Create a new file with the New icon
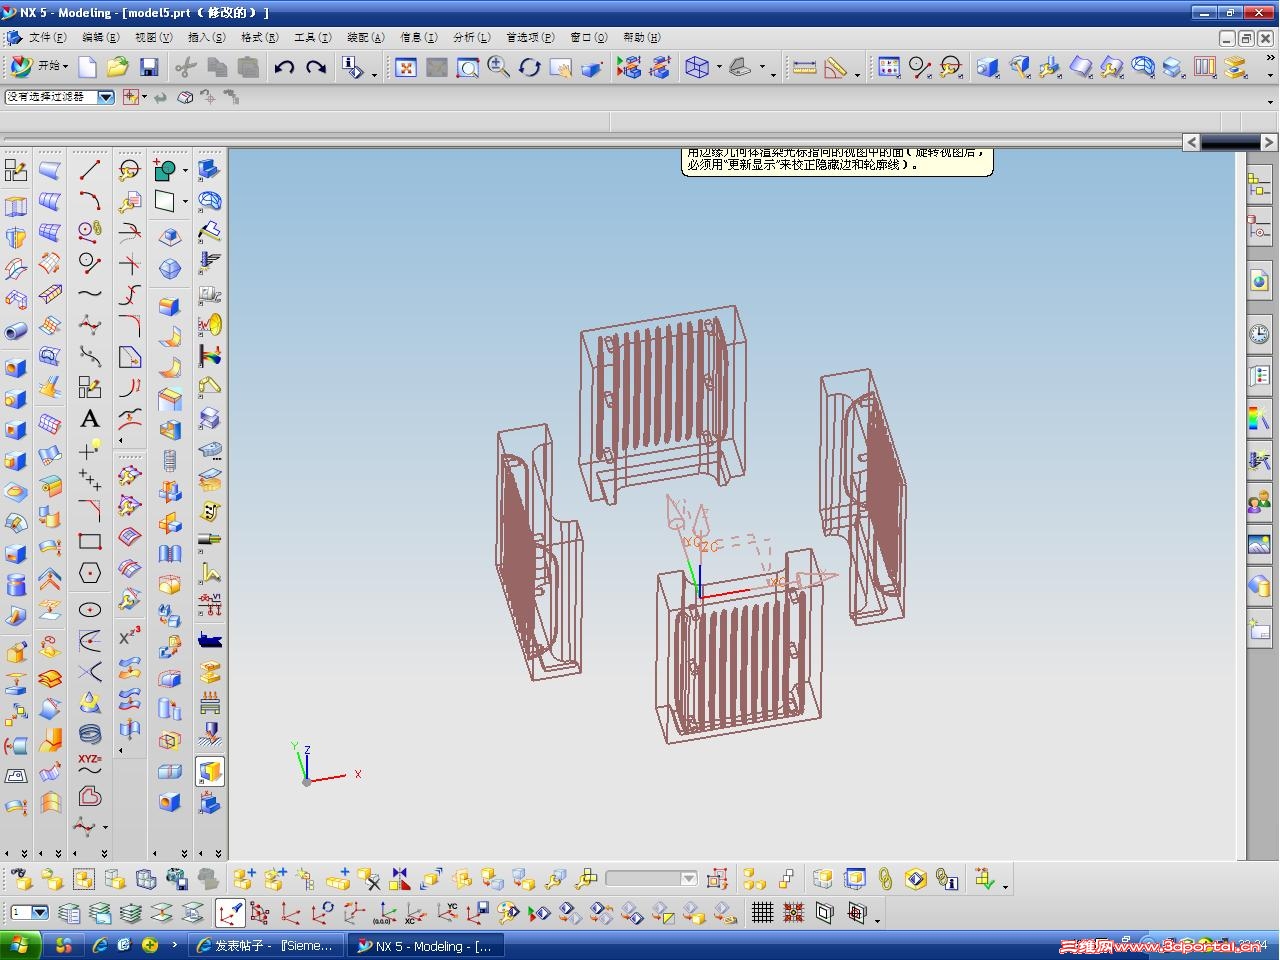Image resolution: width=1280 pixels, height=960 pixels. click(x=88, y=67)
